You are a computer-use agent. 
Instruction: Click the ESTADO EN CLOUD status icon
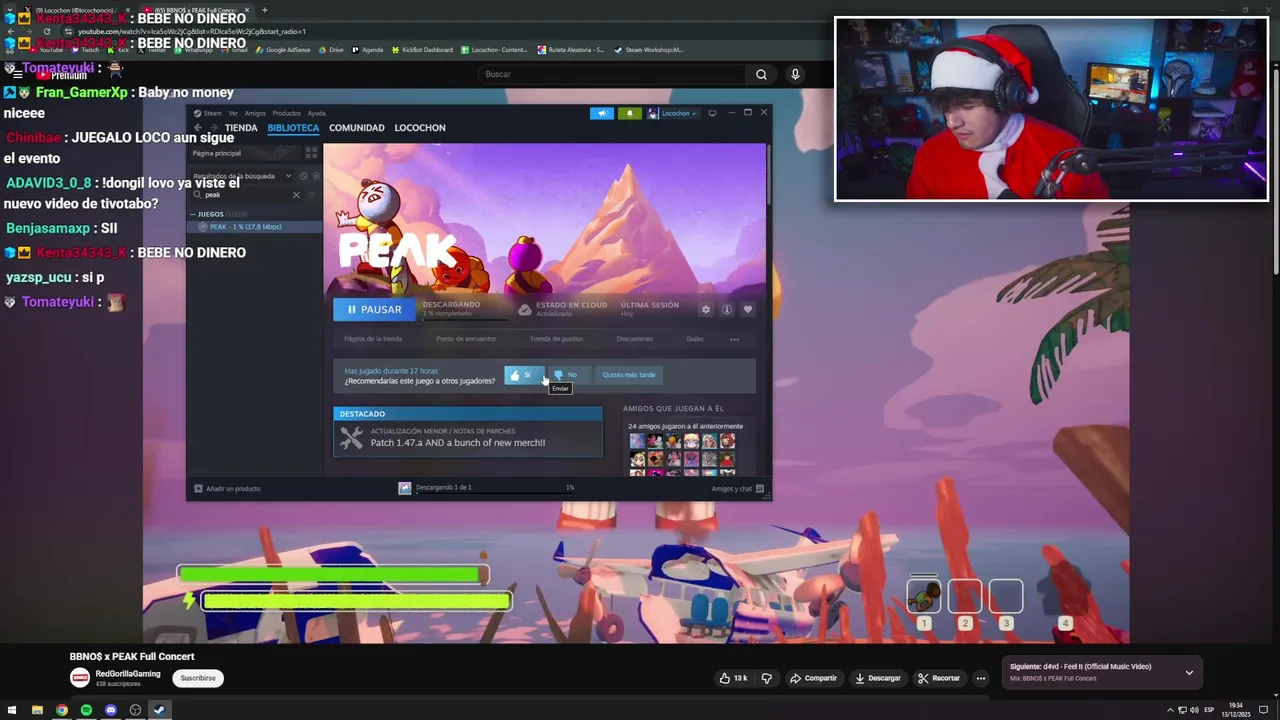tap(524, 310)
